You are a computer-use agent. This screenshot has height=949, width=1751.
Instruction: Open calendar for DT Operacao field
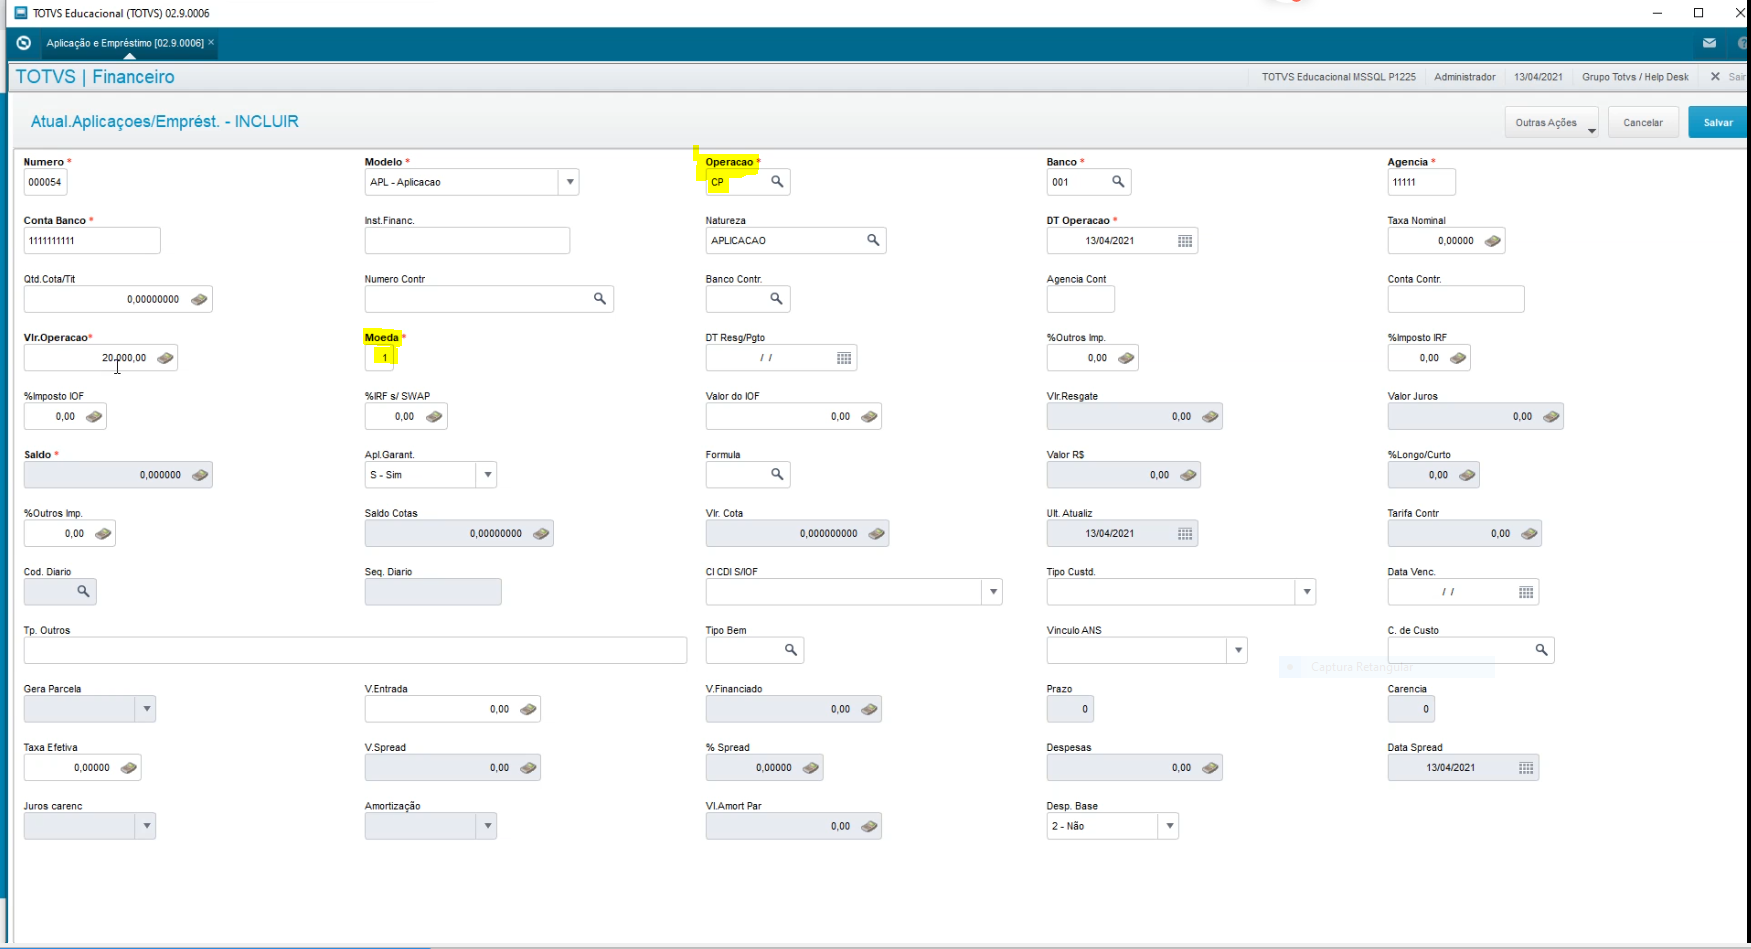coord(1185,241)
